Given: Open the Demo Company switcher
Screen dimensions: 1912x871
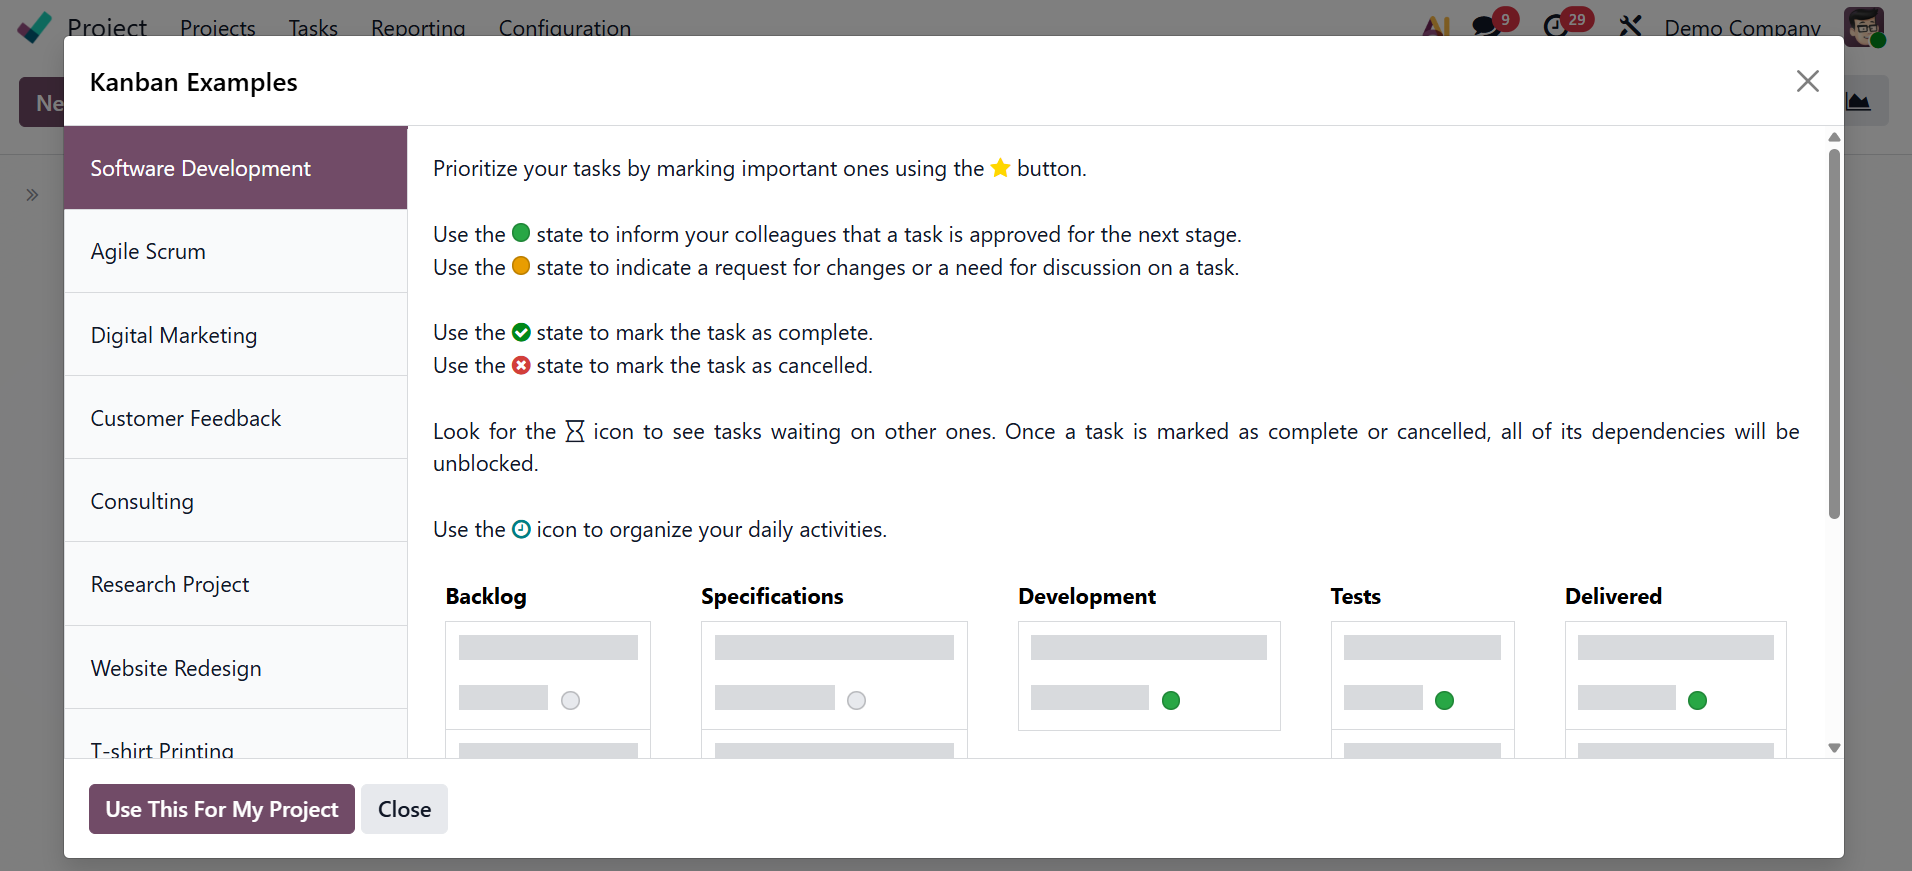Looking at the screenshot, I should point(1742,27).
